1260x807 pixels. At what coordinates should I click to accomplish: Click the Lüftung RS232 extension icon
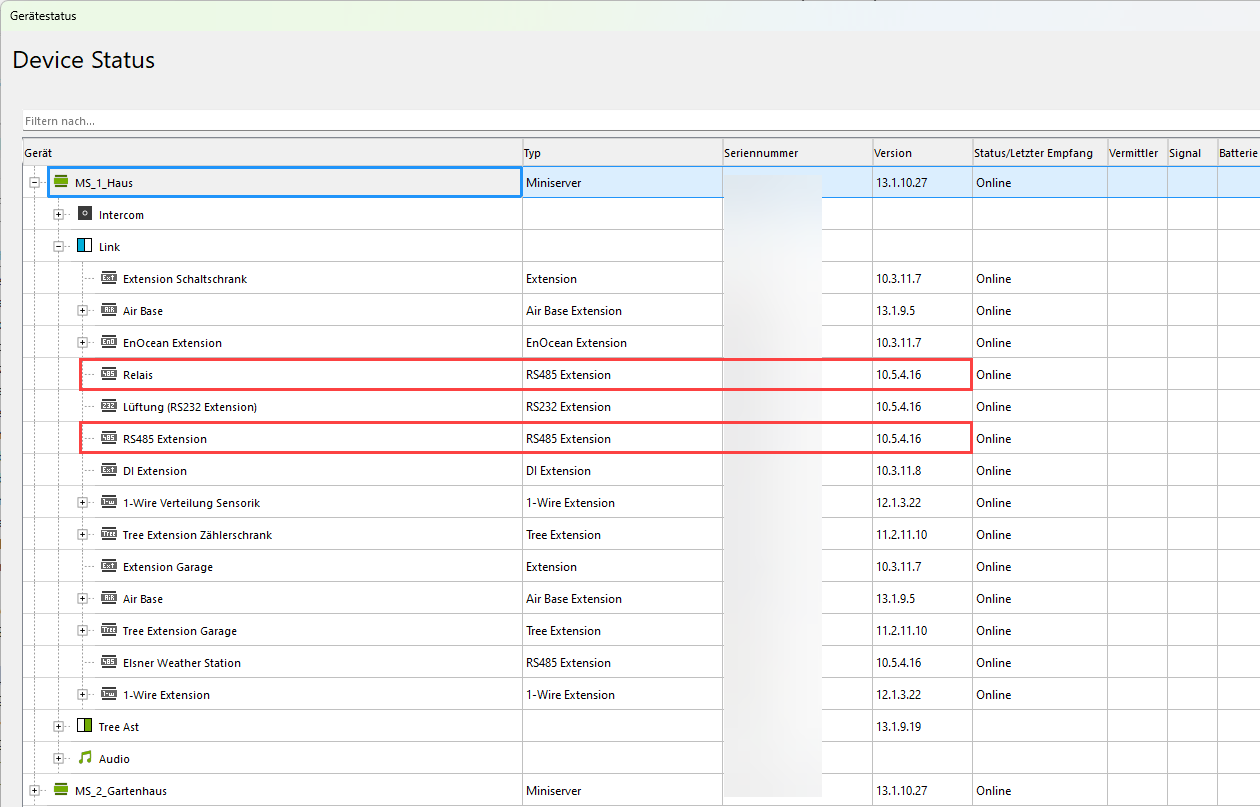click(109, 407)
